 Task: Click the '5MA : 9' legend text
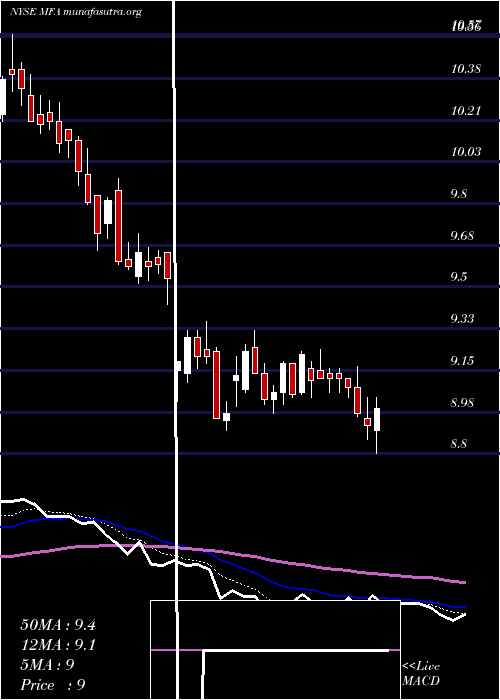[x=47, y=665]
